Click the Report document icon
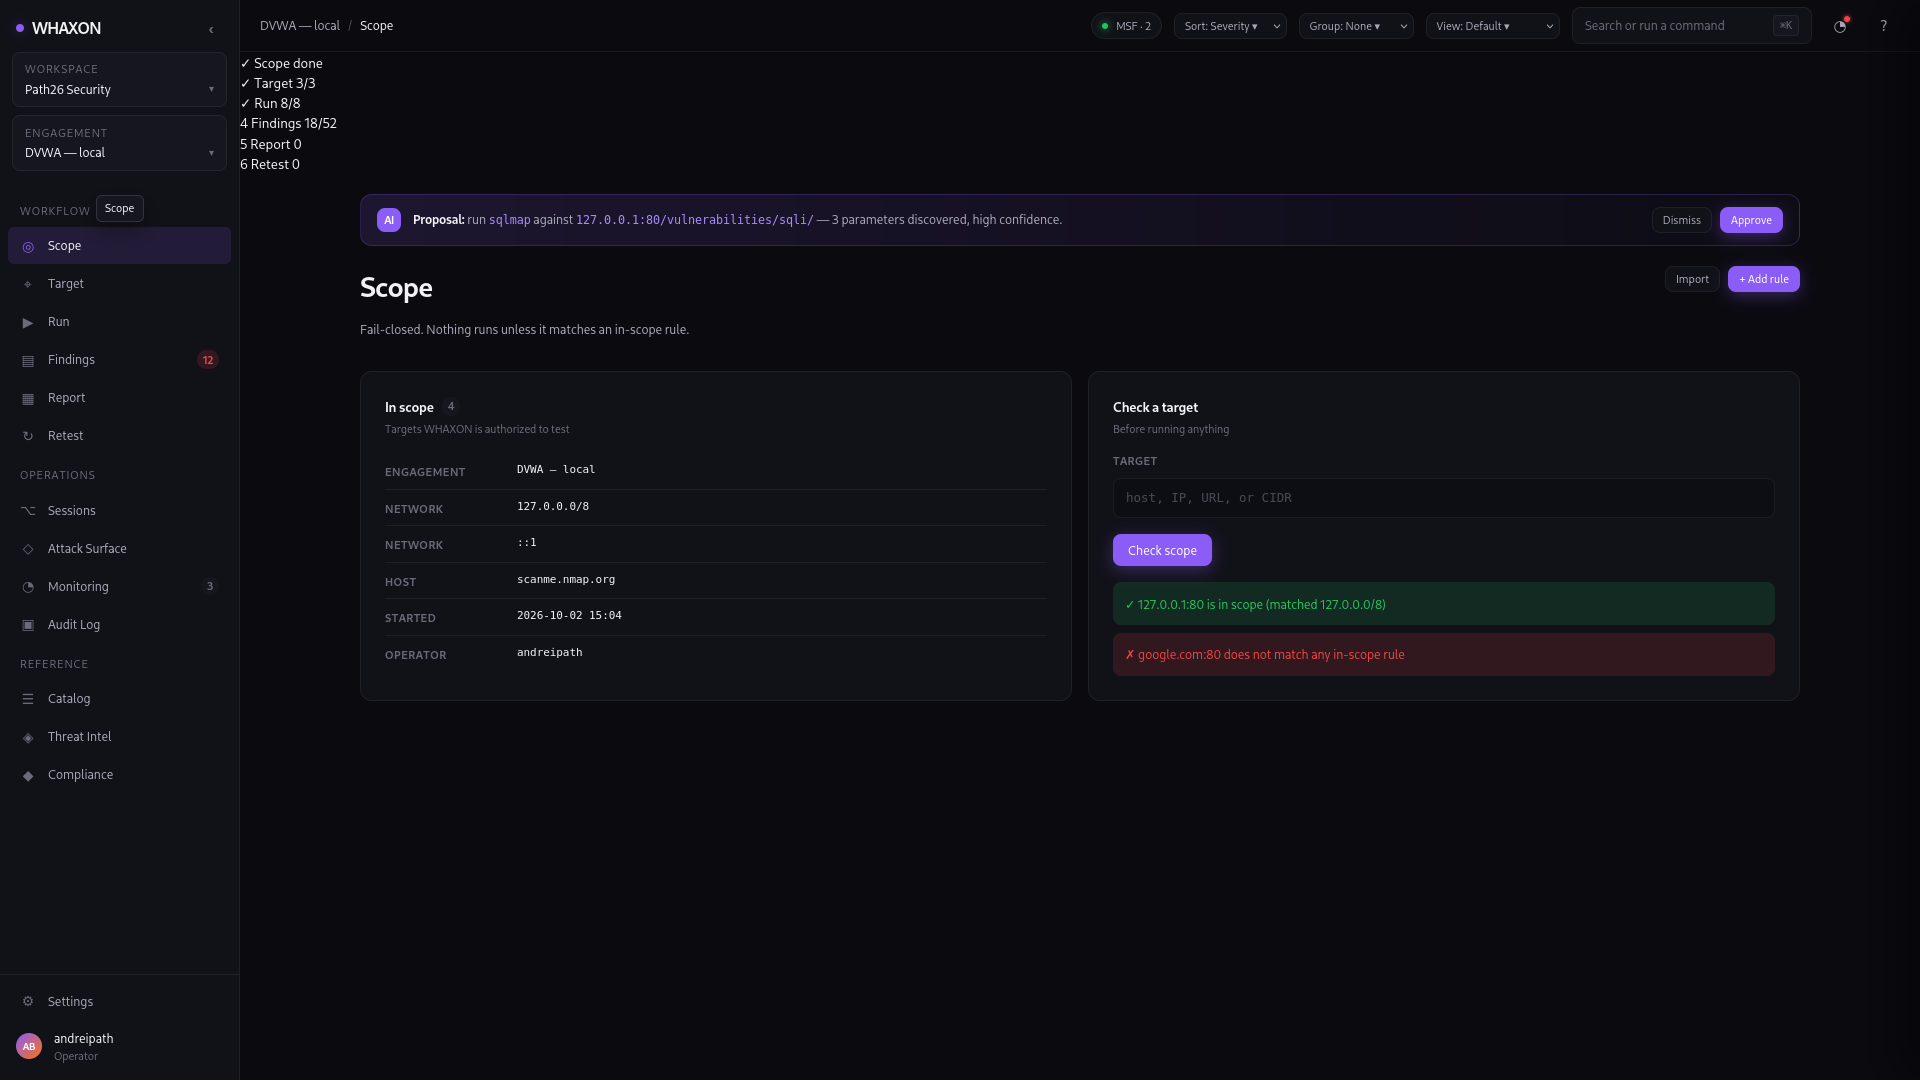Viewport: 1920px width, 1080px height. pos(28,398)
